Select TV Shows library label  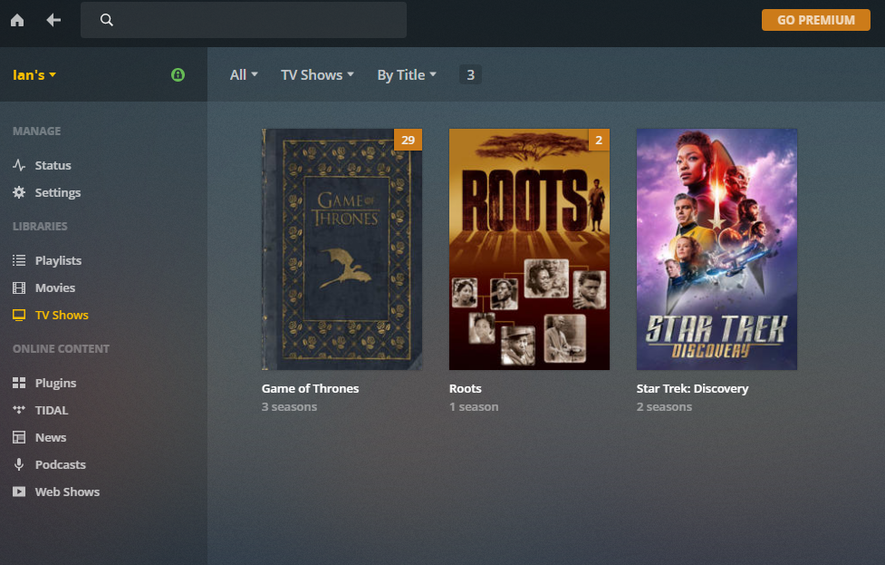coord(62,315)
